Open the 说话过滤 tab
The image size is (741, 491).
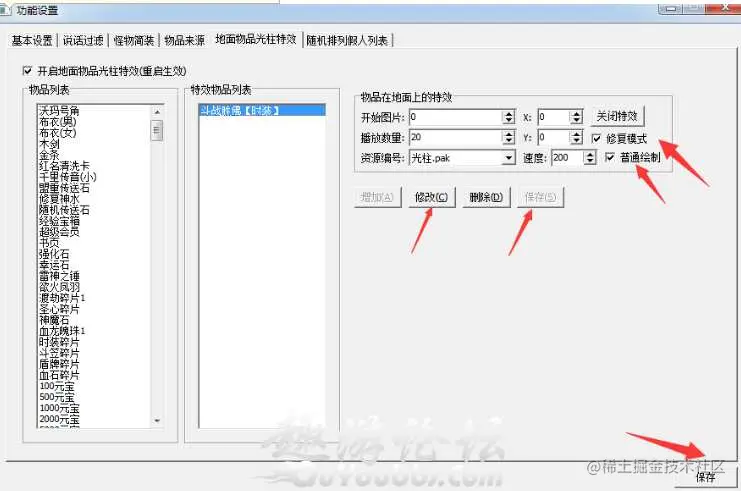83,41
